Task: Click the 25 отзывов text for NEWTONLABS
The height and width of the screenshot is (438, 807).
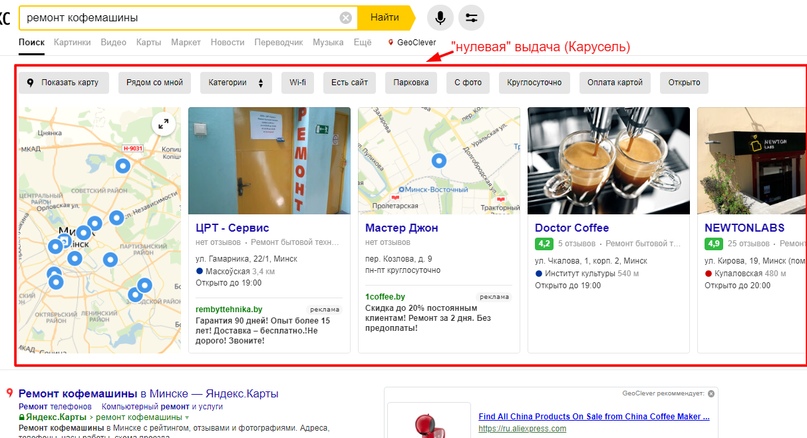Action: [748, 243]
